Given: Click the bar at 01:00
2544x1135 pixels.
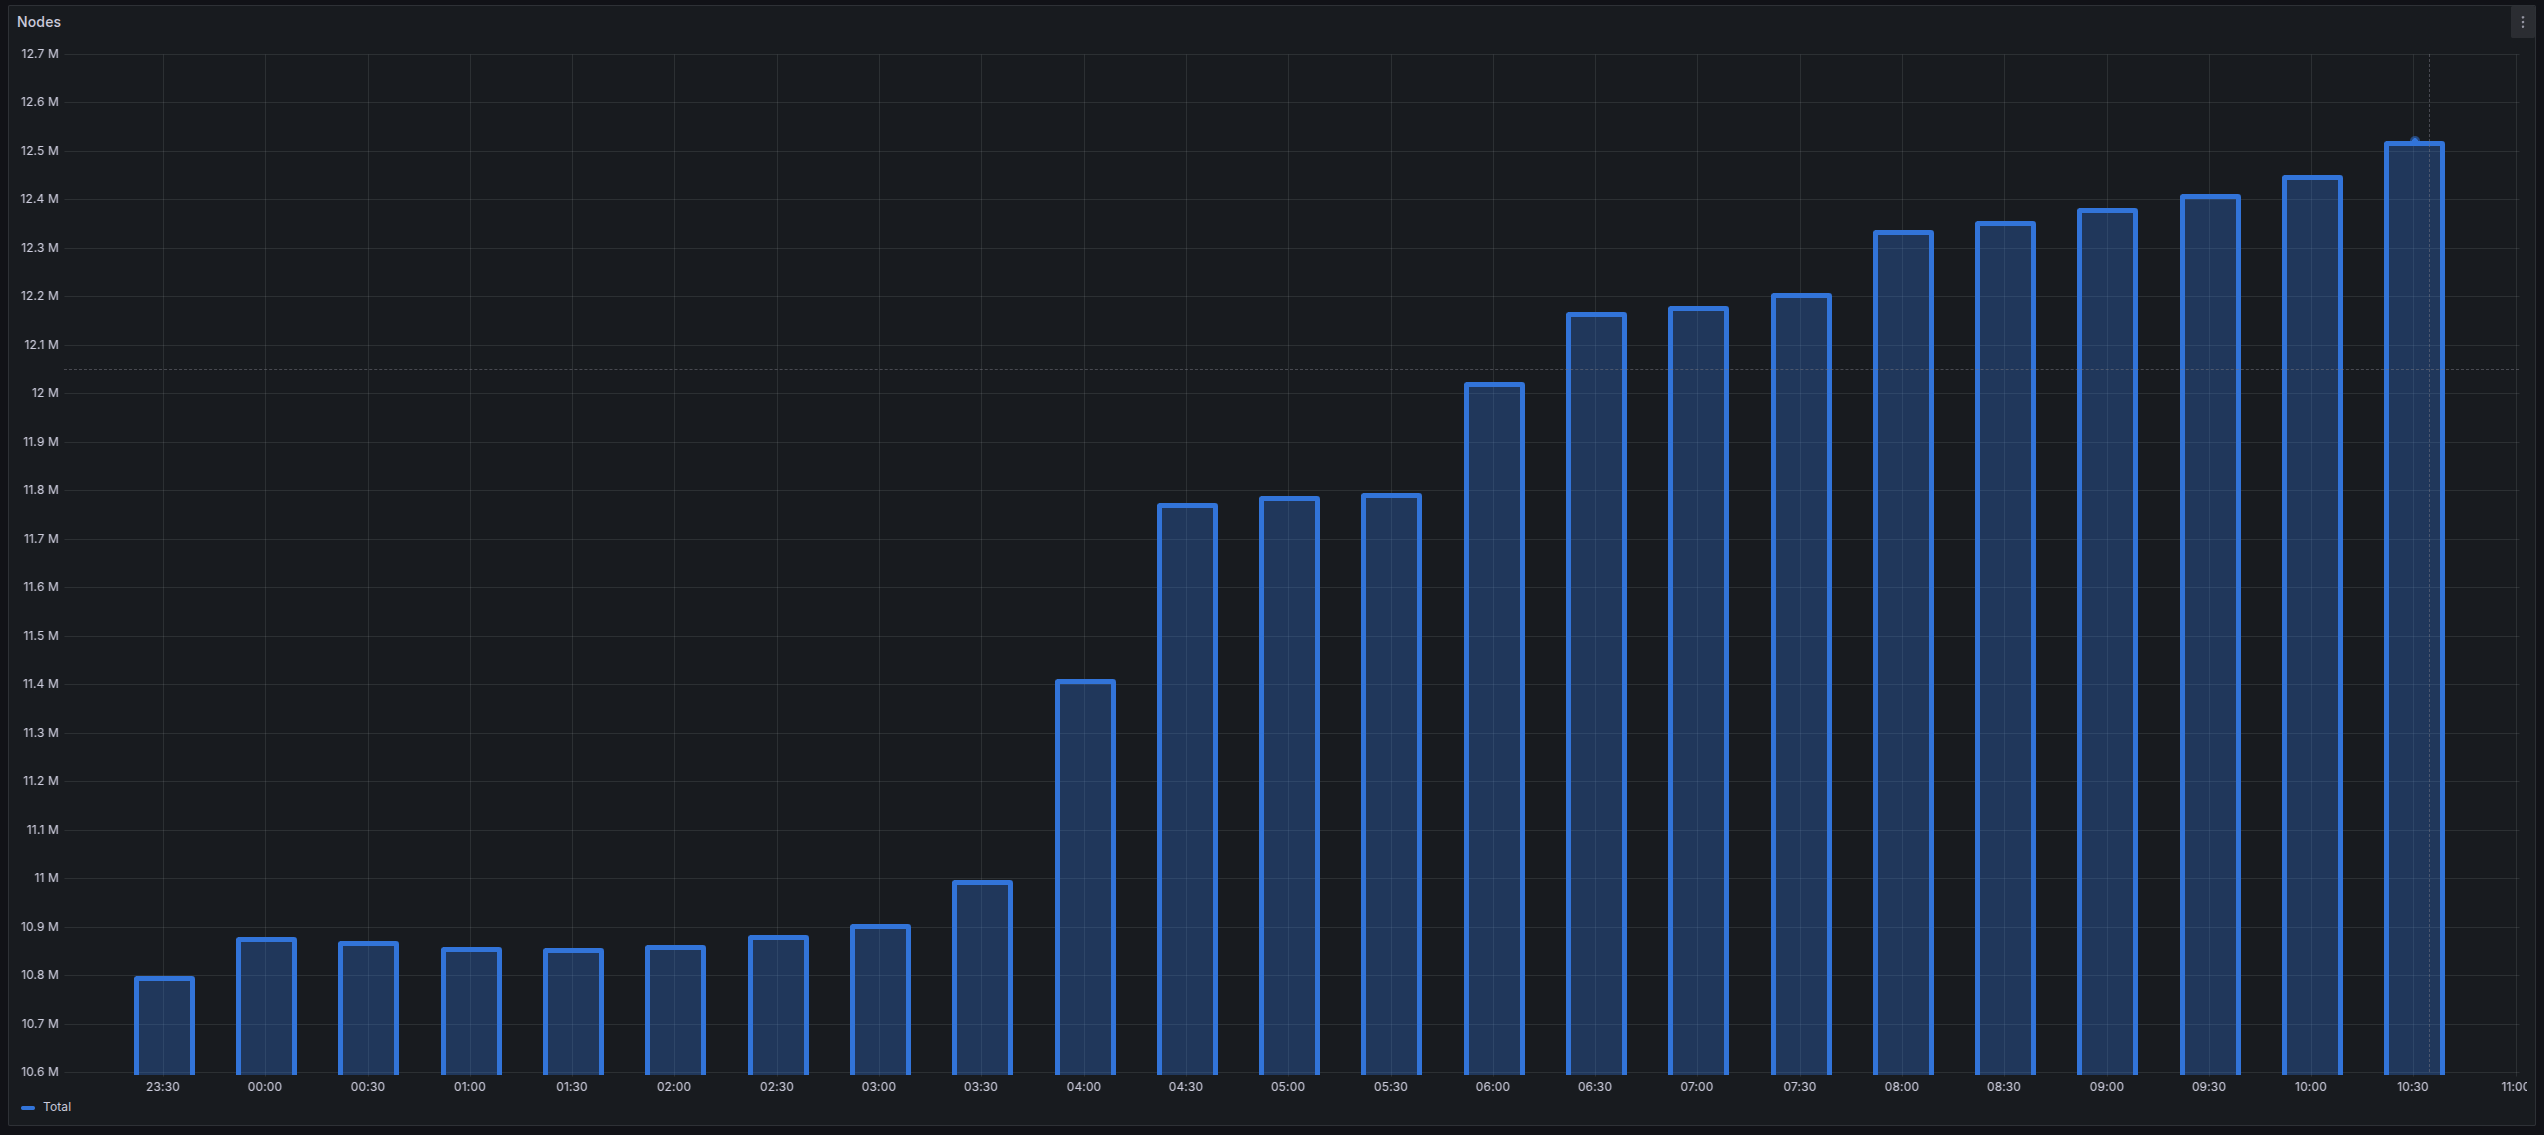Looking at the screenshot, I should tap(471, 1011).
